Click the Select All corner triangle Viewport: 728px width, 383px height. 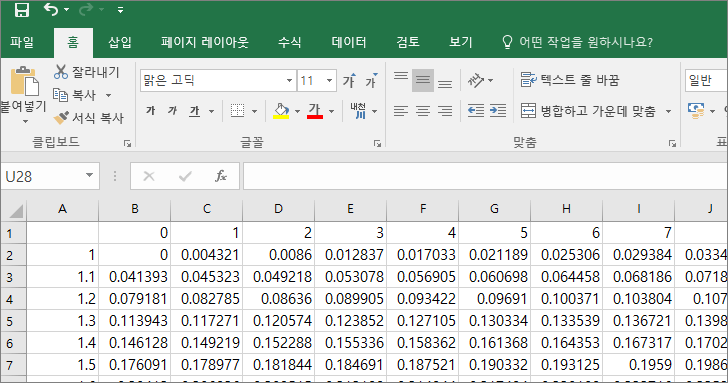pyautogui.click(x=15, y=210)
